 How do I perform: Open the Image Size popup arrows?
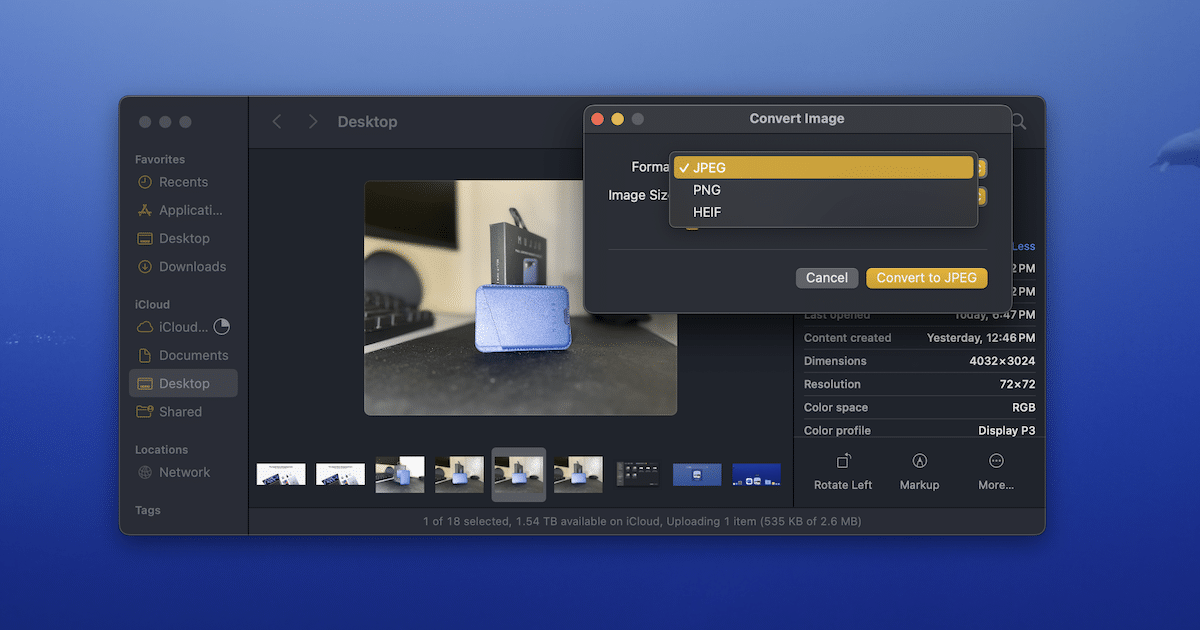pos(981,196)
